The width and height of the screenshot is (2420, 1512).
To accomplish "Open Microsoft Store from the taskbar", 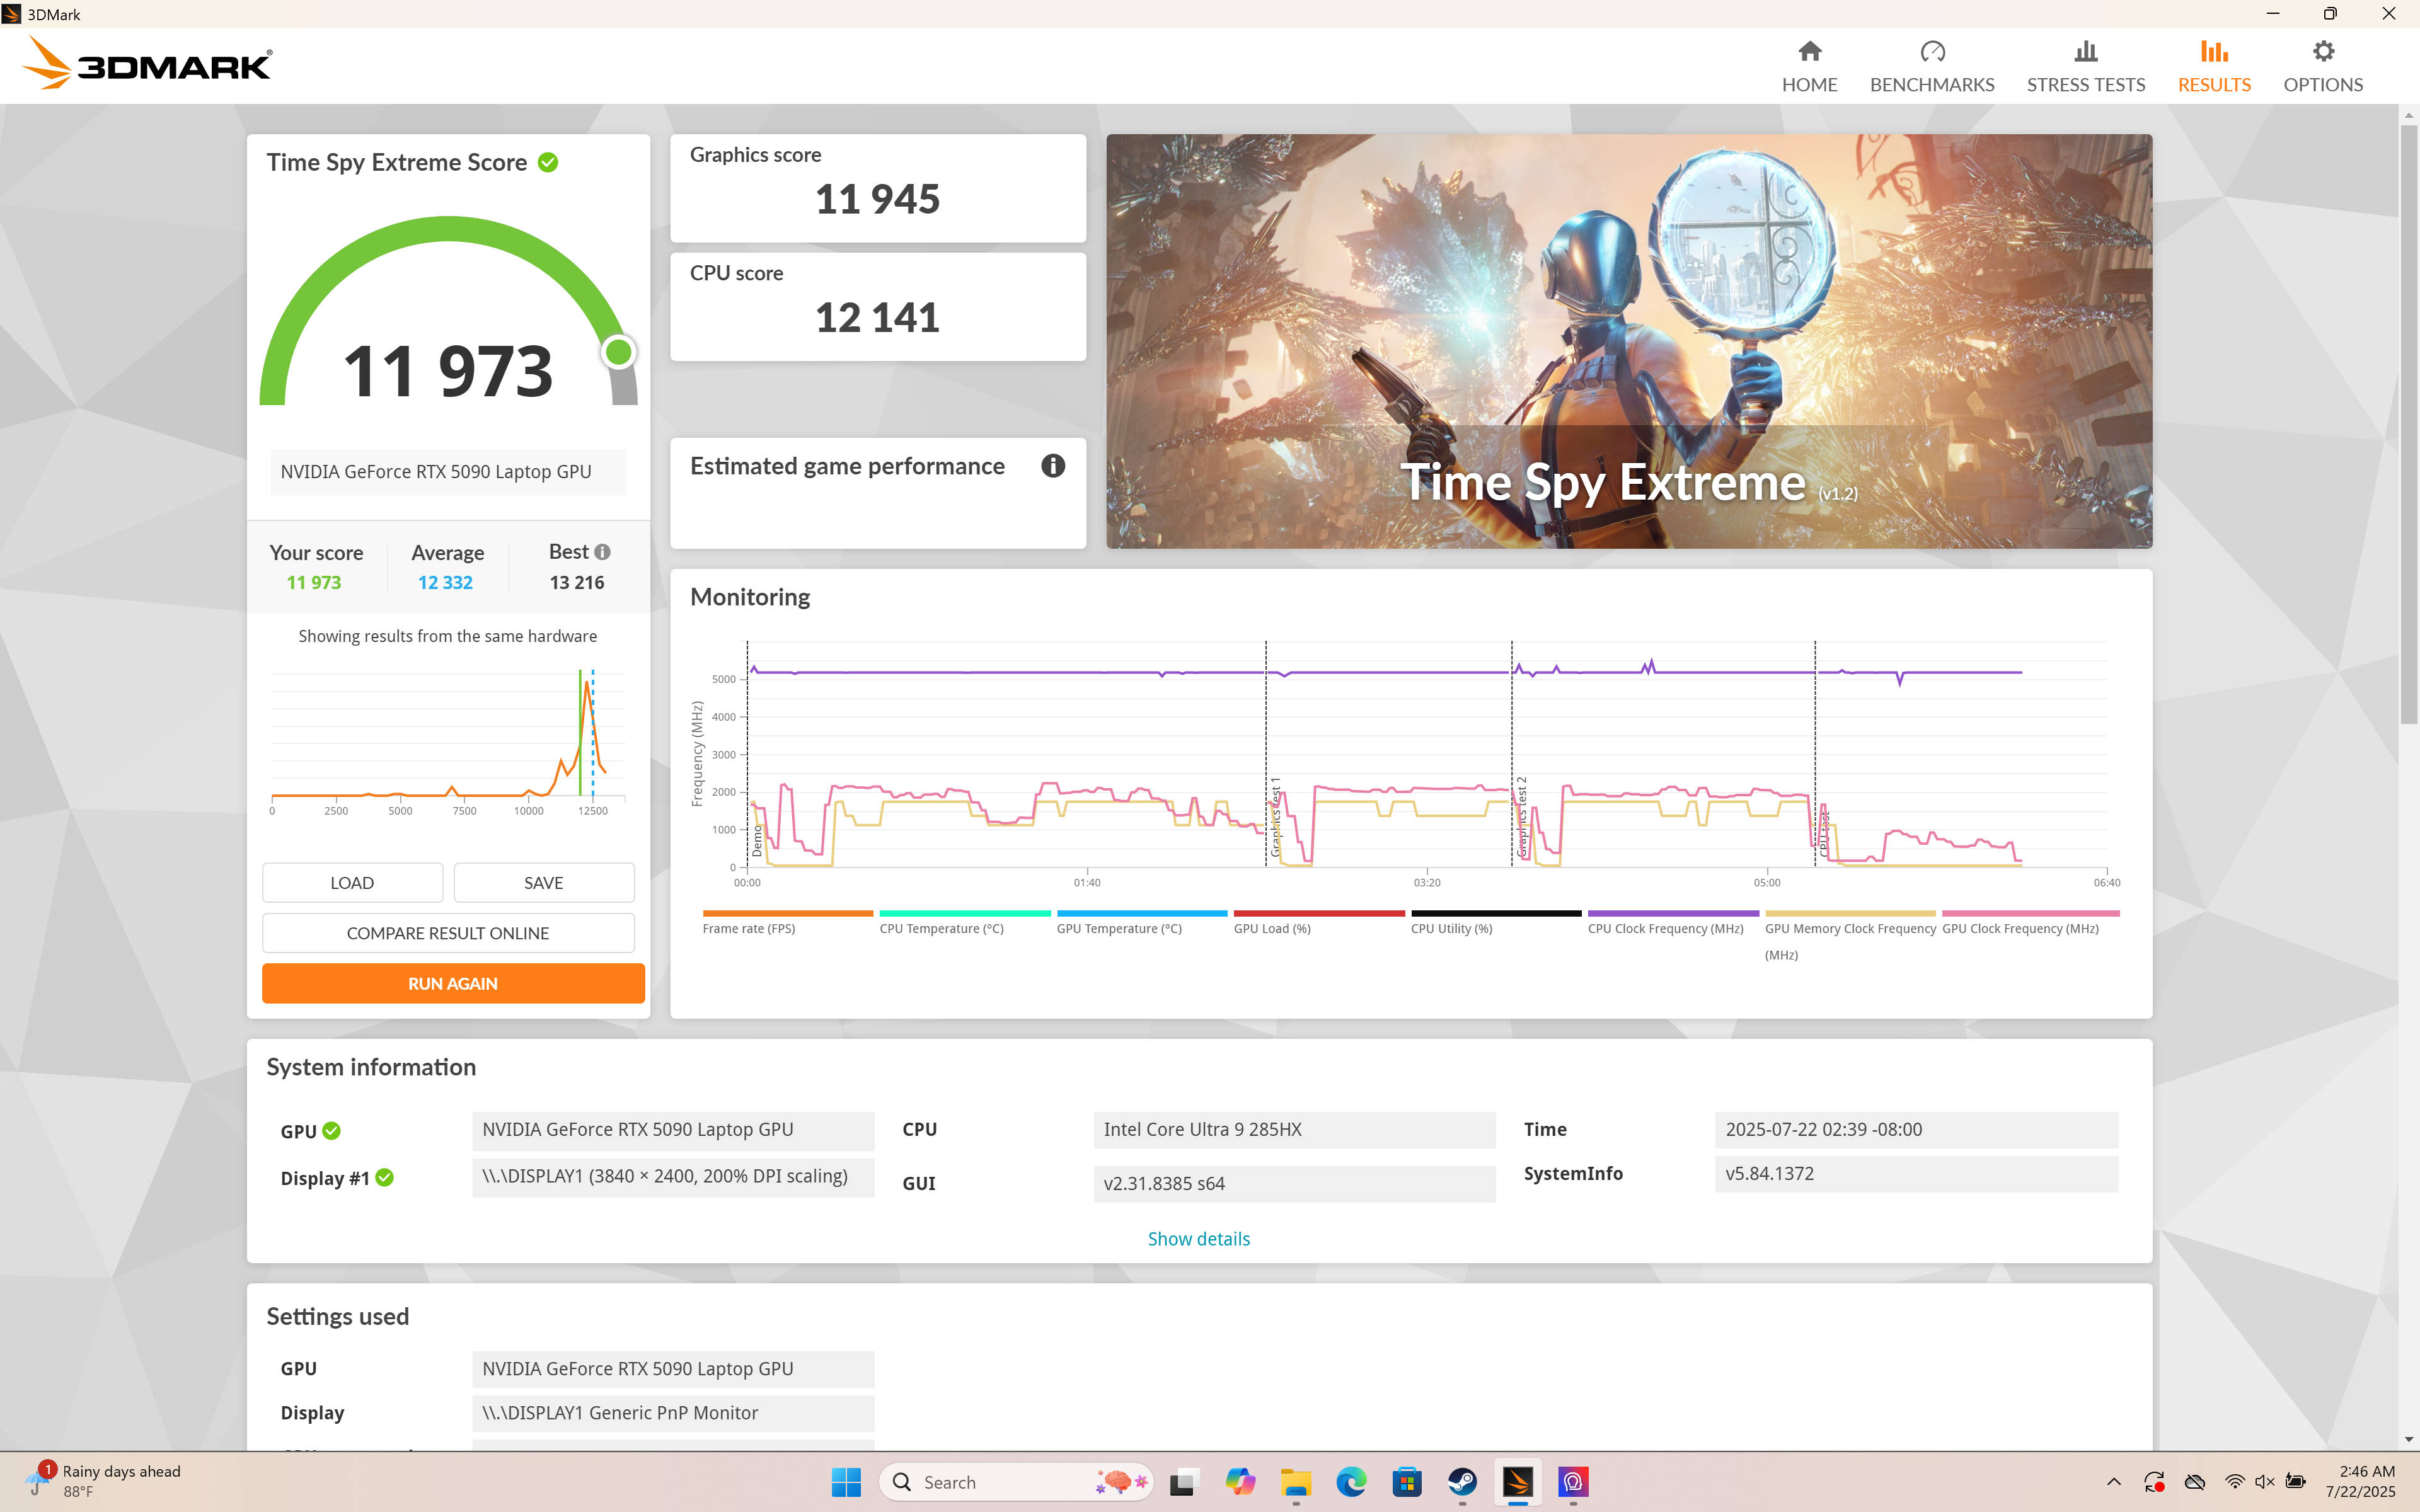I will click(1407, 1482).
